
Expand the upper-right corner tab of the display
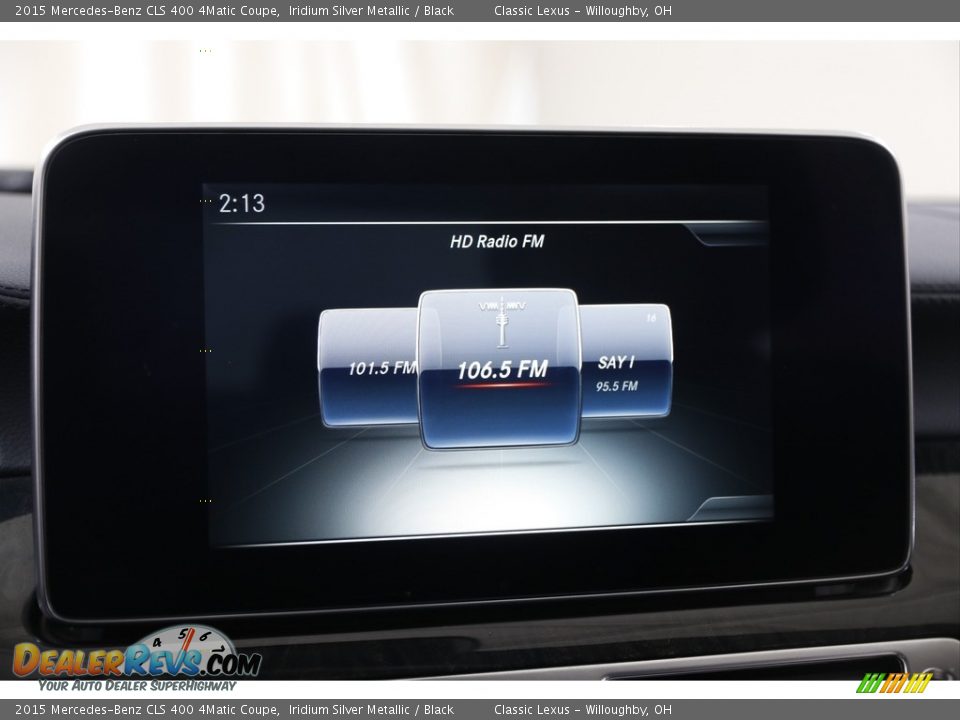pos(728,235)
